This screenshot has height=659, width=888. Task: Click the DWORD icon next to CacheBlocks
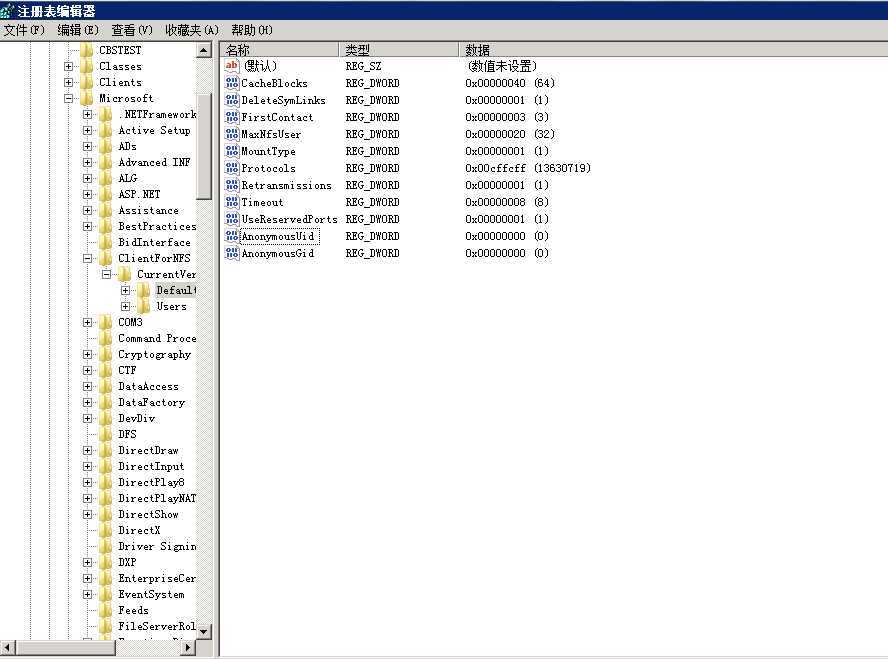coord(232,83)
